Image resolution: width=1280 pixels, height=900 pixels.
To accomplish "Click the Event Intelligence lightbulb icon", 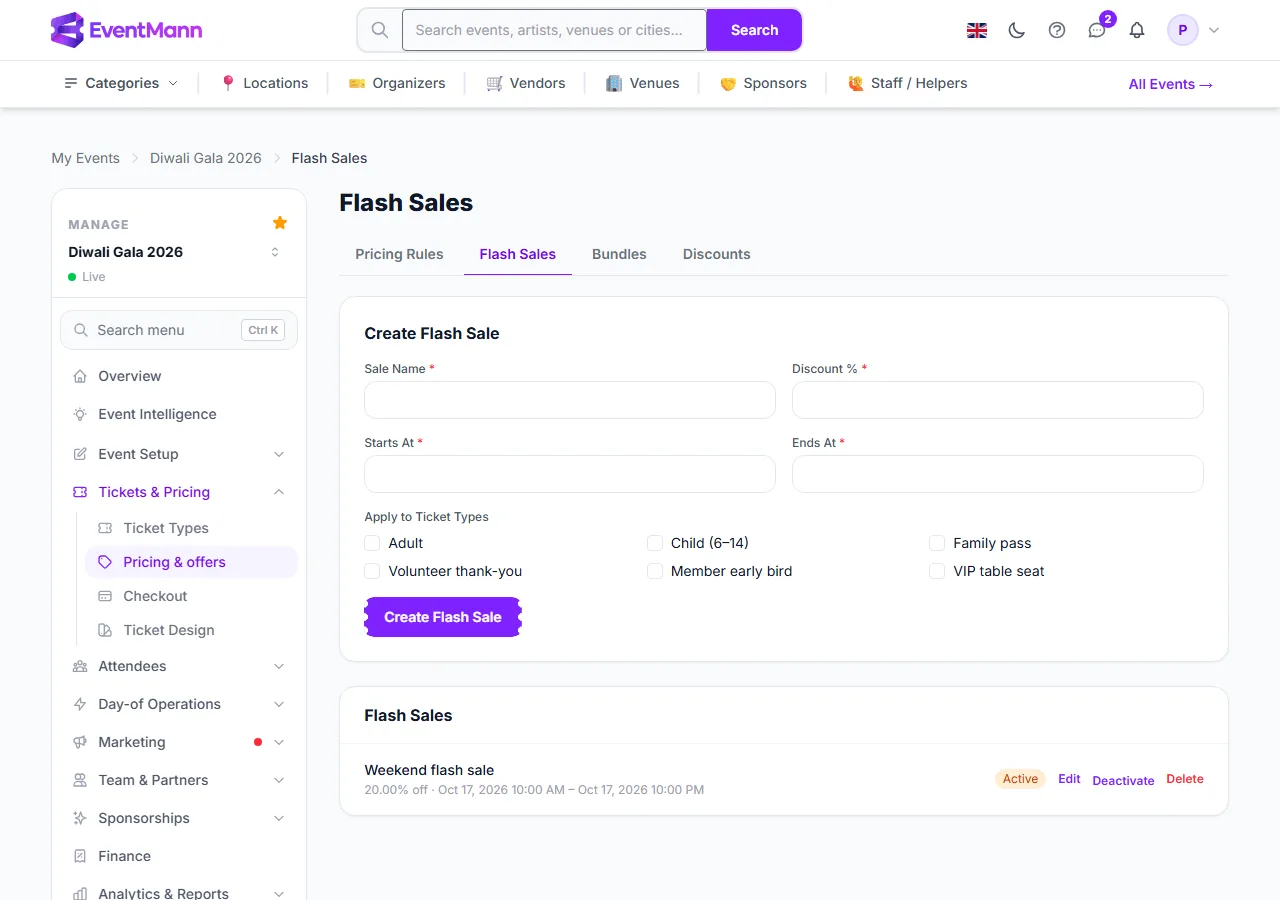I will click(x=80, y=414).
